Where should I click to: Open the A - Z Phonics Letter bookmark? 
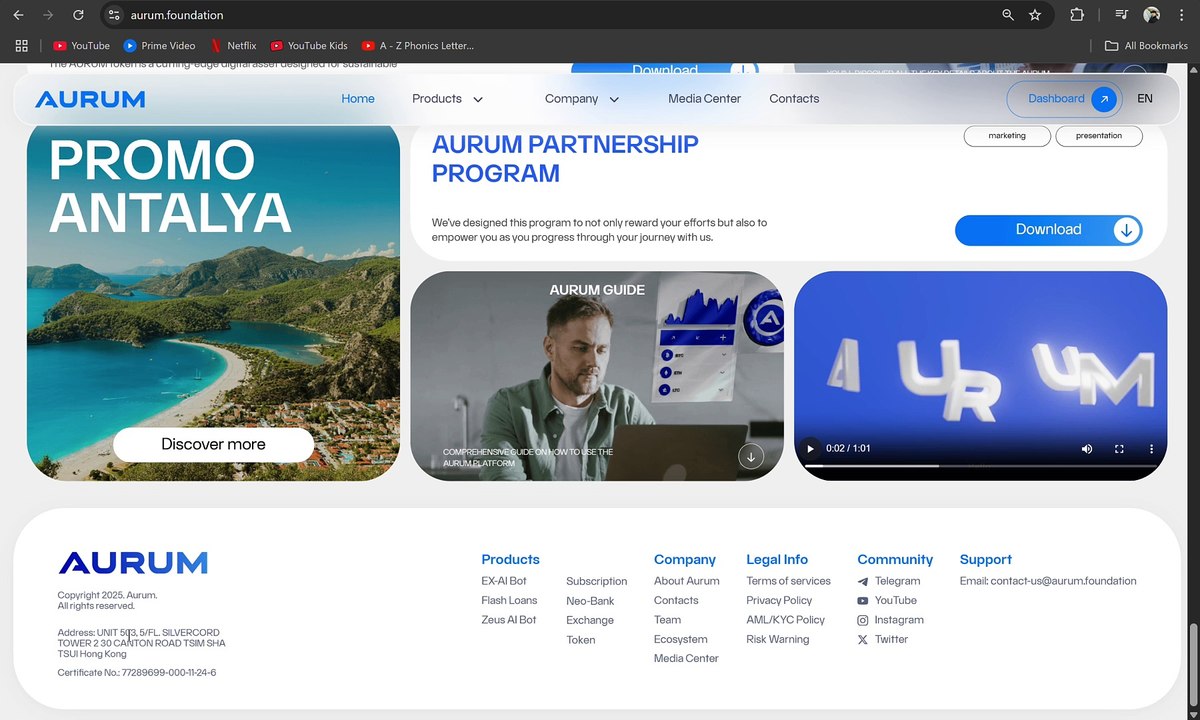point(418,45)
